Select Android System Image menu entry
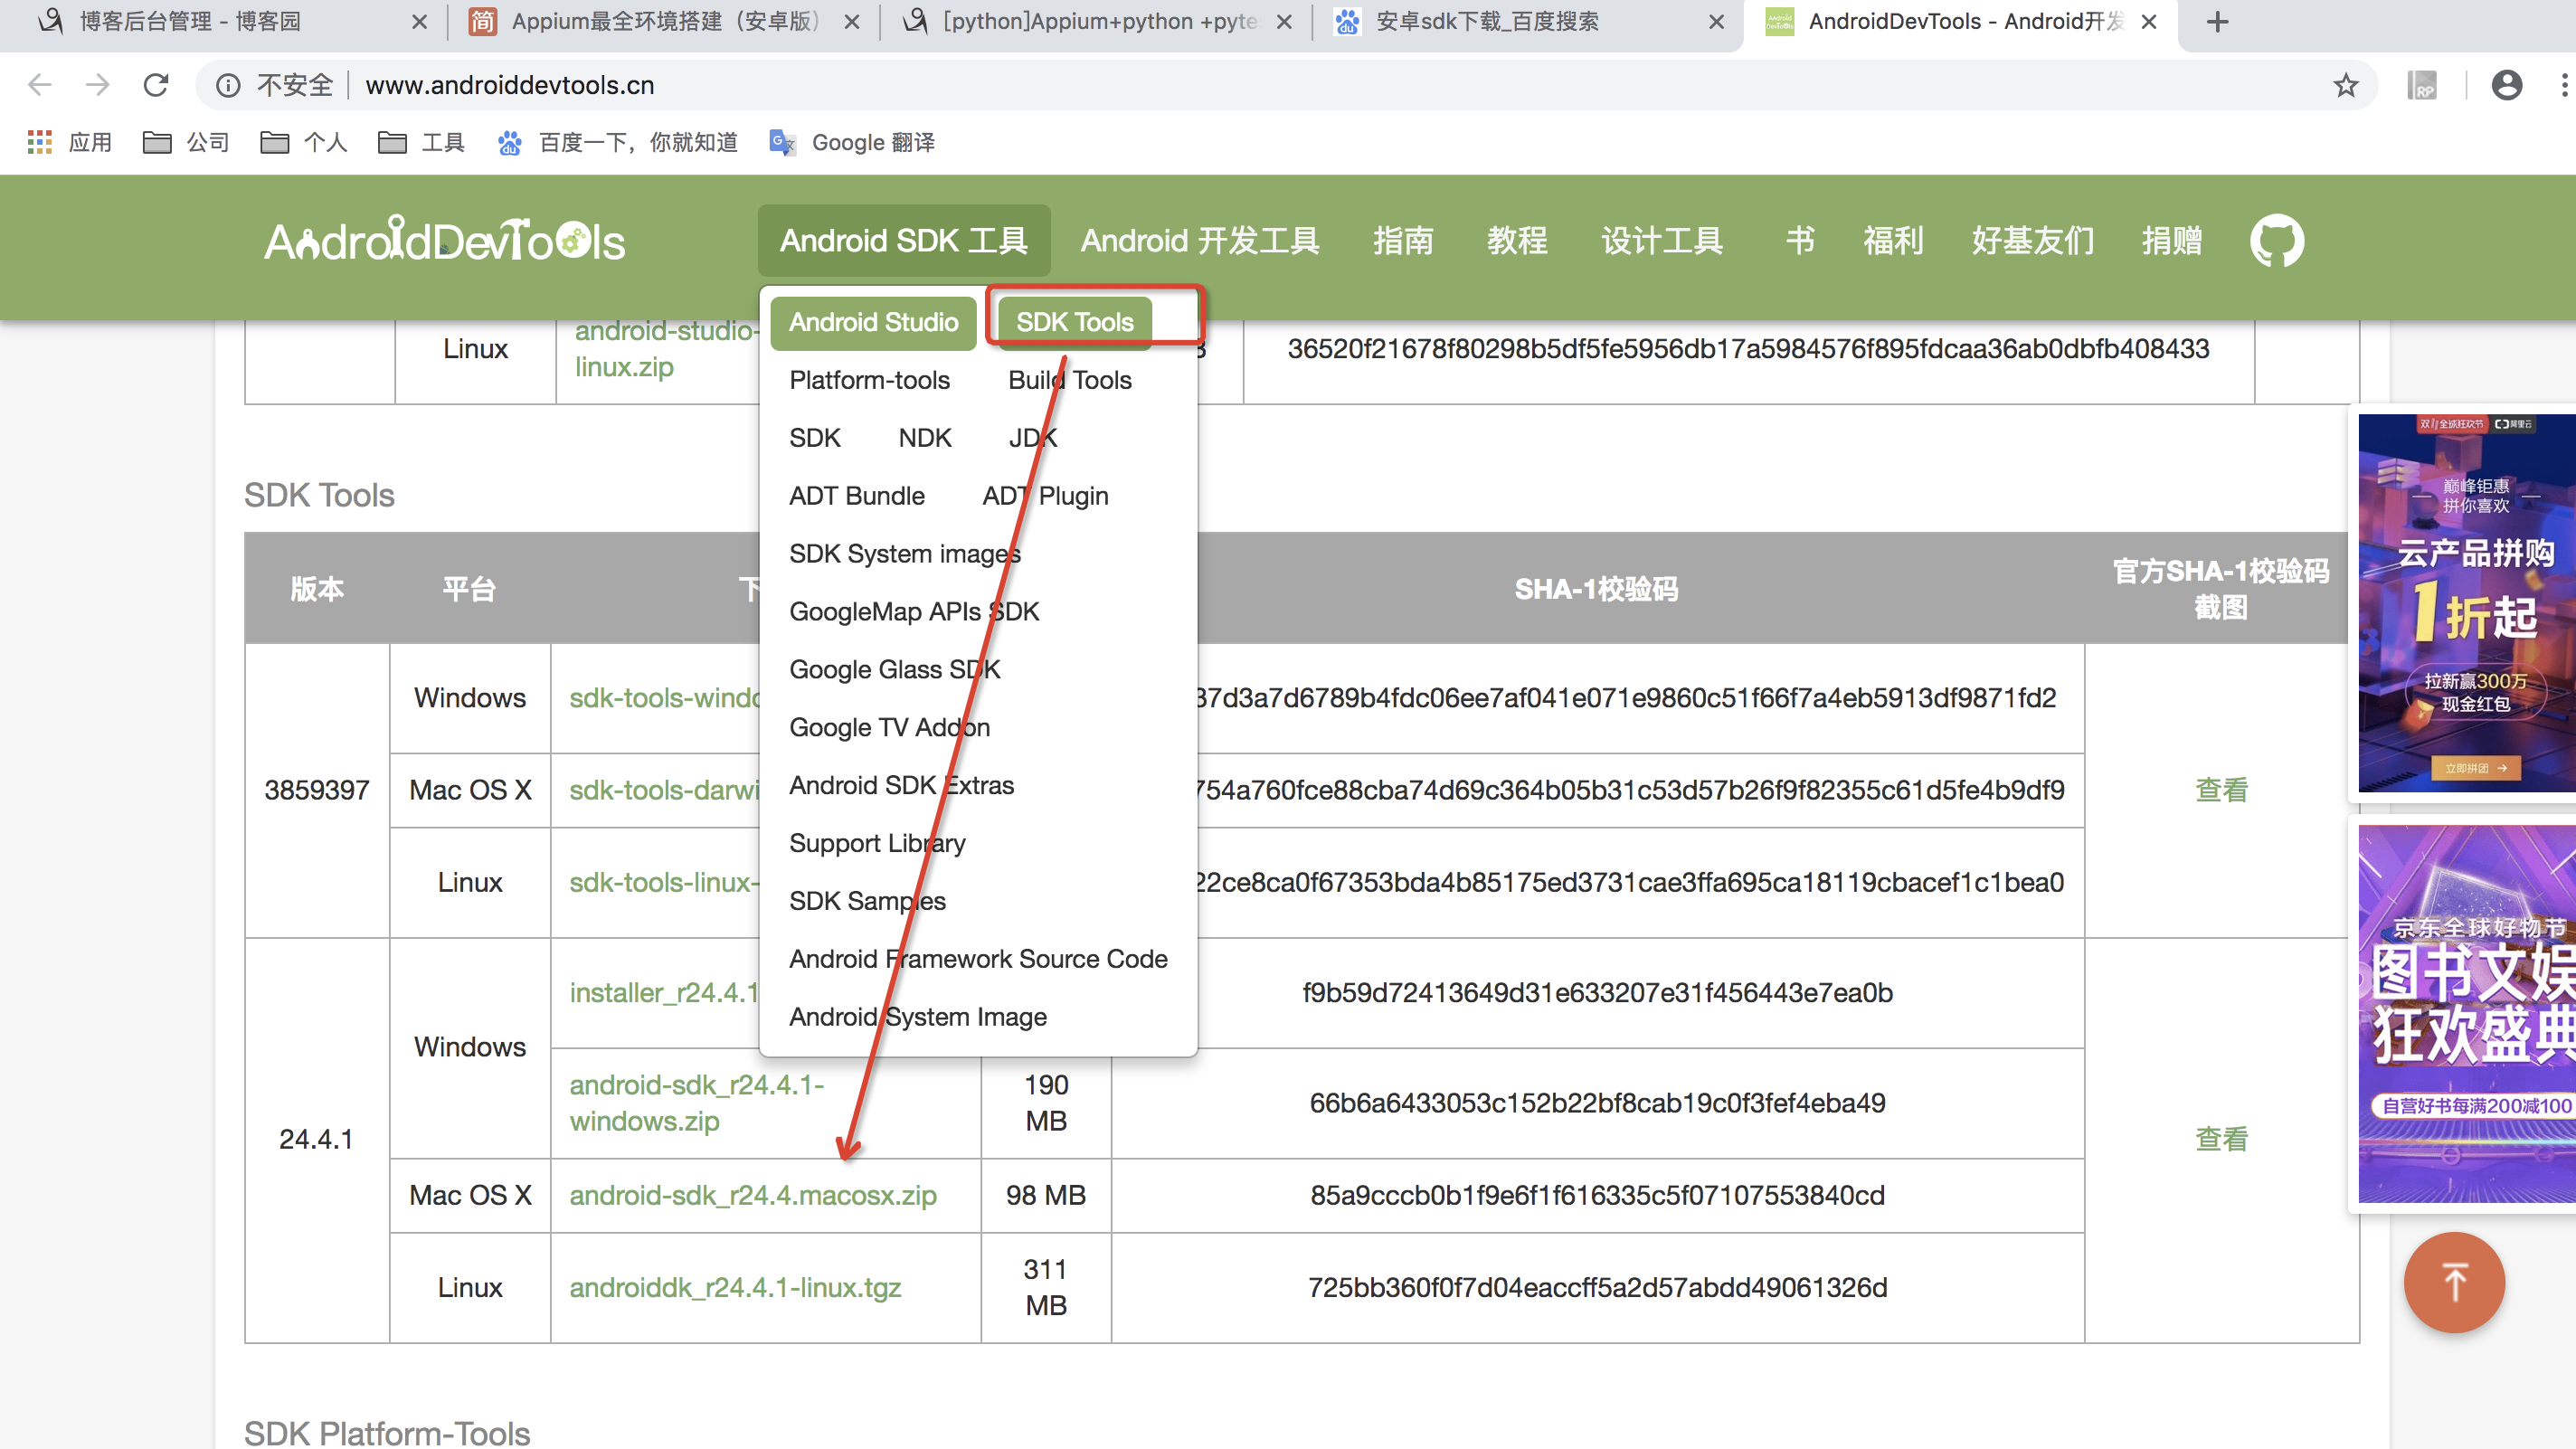The height and width of the screenshot is (1449, 2576). (918, 1017)
